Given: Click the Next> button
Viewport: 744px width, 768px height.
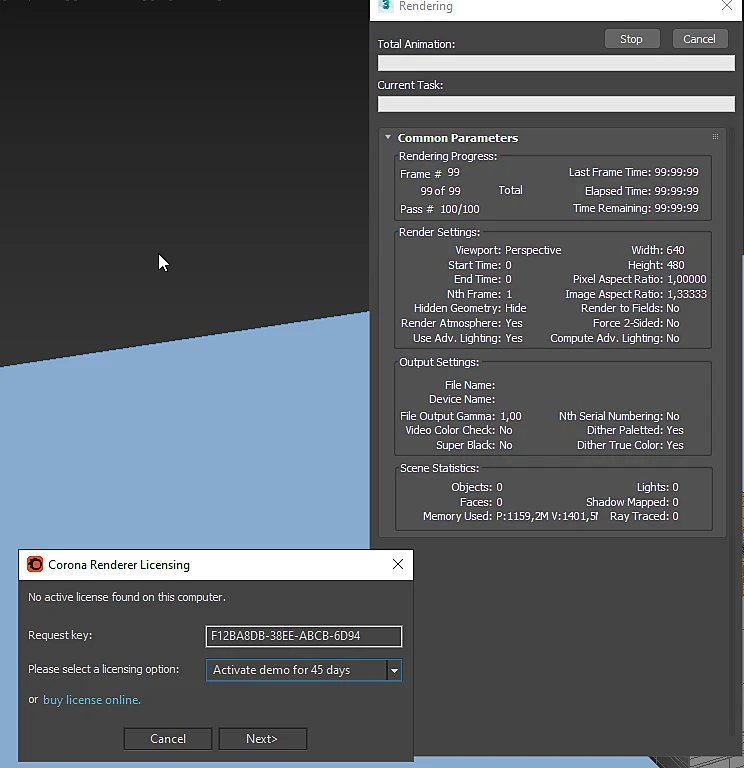Looking at the screenshot, I should (x=263, y=739).
